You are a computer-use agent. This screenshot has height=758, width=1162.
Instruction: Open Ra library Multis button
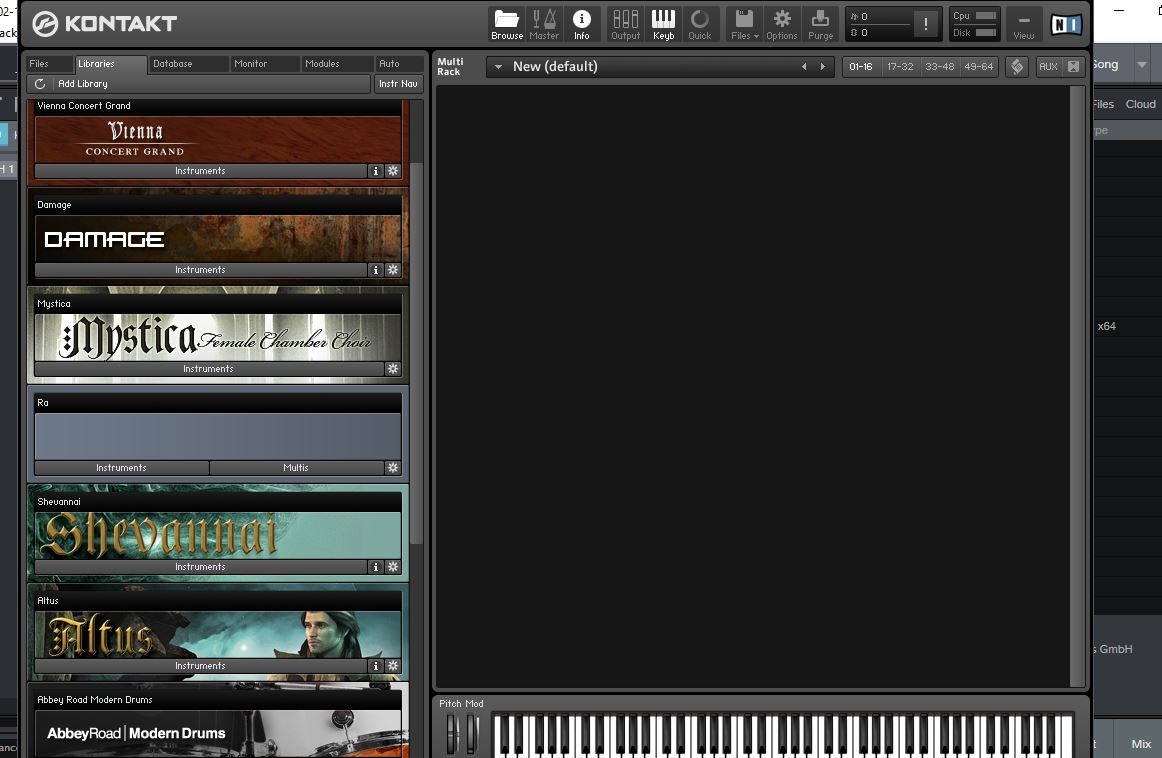296,468
